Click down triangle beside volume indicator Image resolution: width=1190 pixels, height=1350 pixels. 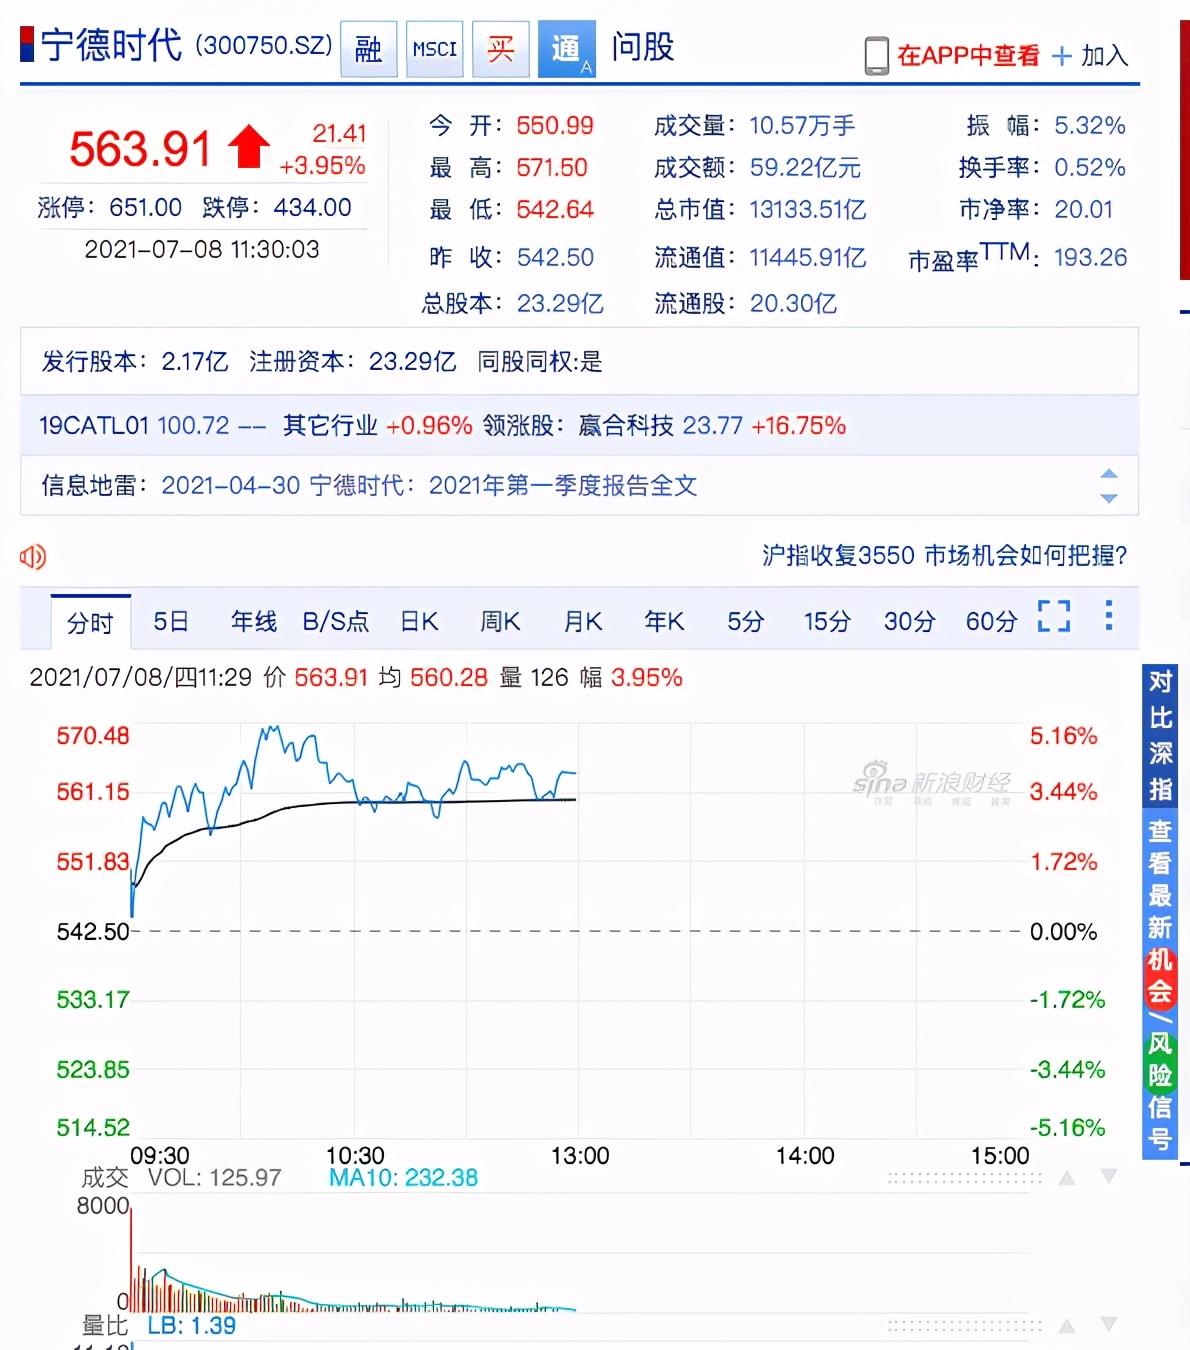(x=1108, y=1177)
